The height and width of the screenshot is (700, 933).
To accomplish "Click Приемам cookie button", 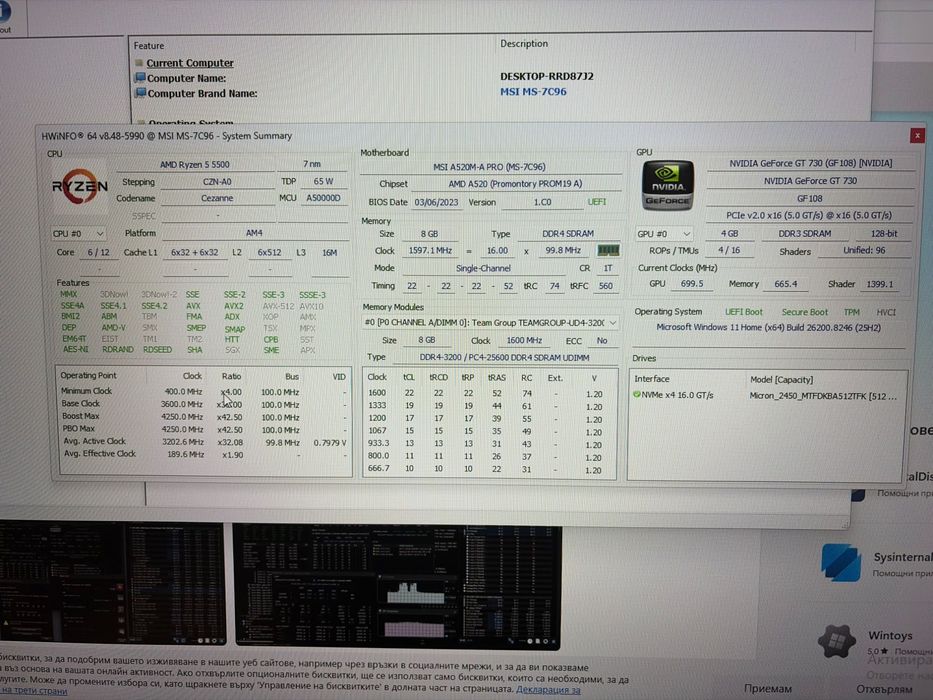I will pos(768,688).
